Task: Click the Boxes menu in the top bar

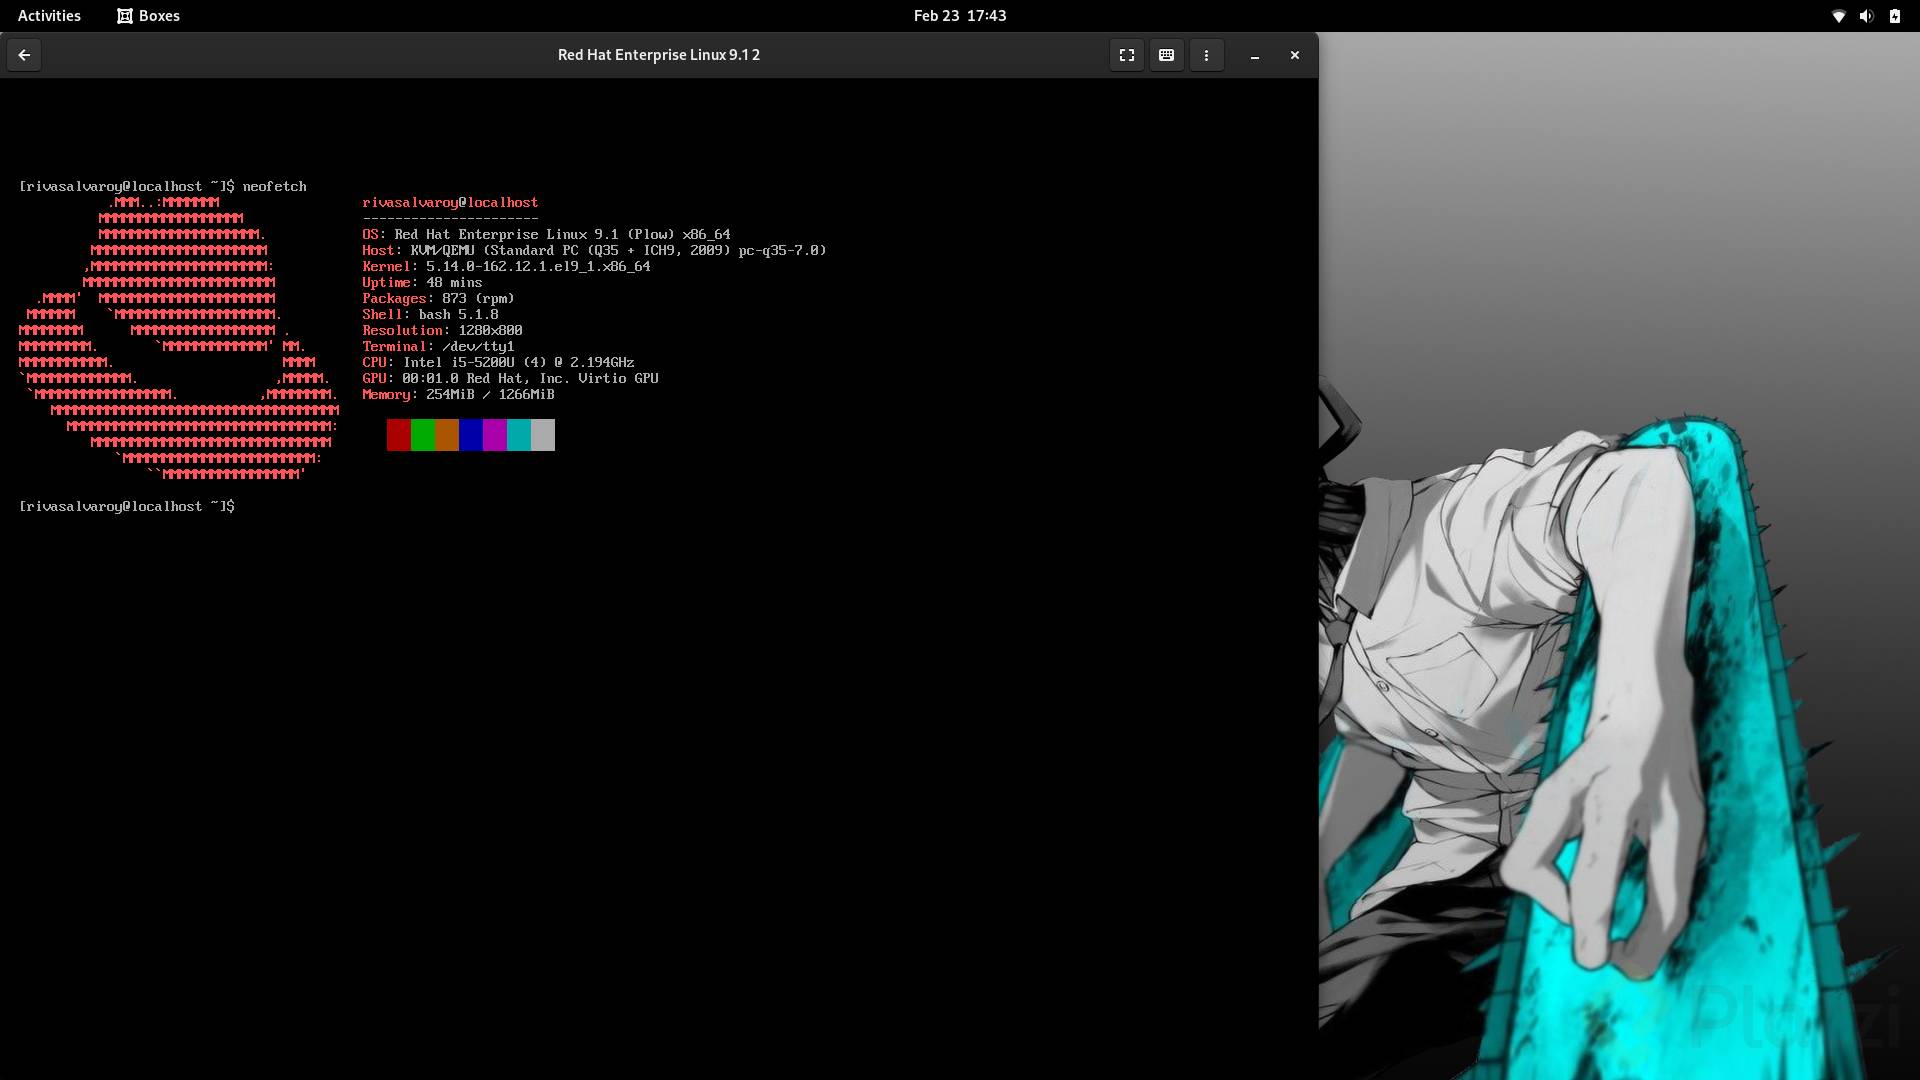Action: click(x=148, y=16)
